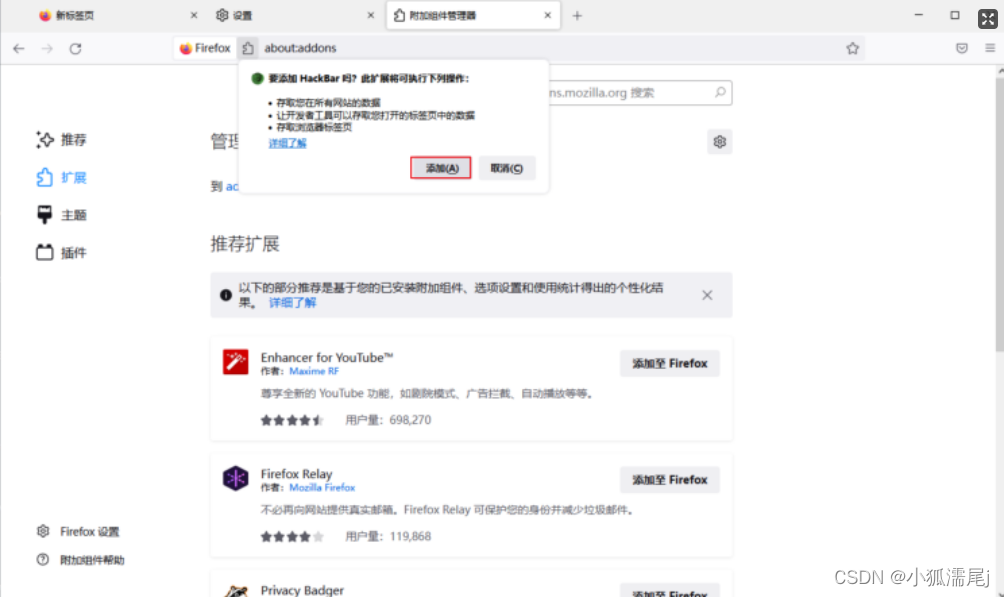Open the Firefox hamburger menu

coord(990,48)
